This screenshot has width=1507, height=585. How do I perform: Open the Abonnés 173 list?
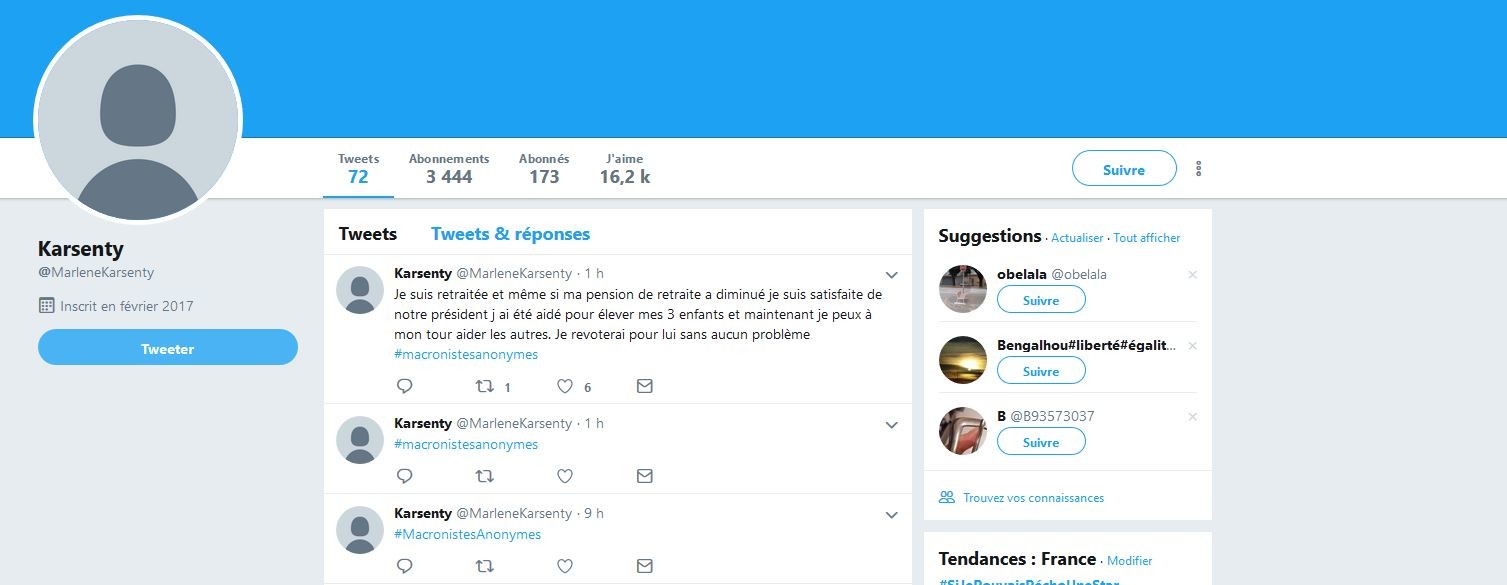(x=544, y=169)
